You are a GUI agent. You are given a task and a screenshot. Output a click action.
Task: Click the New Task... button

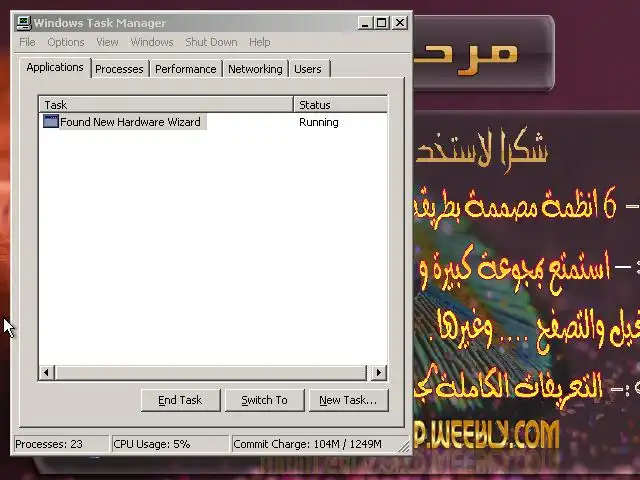(349, 400)
